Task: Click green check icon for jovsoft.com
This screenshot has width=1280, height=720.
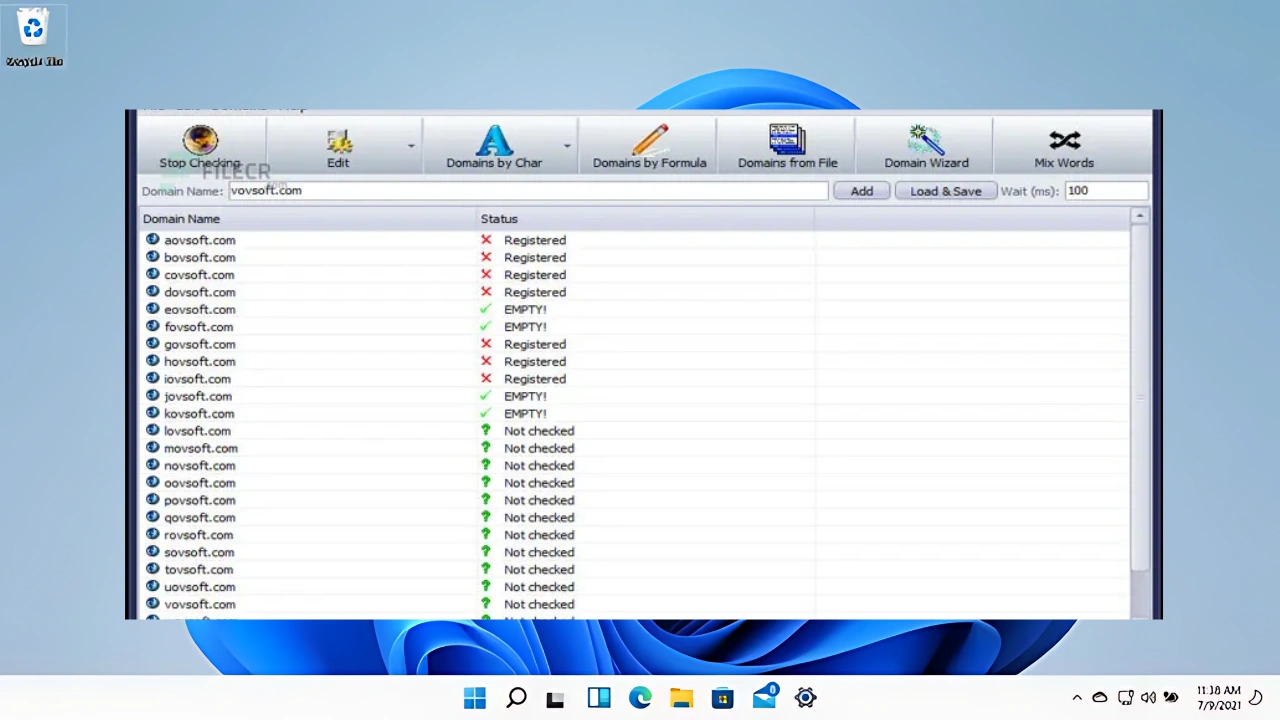Action: coord(486,396)
